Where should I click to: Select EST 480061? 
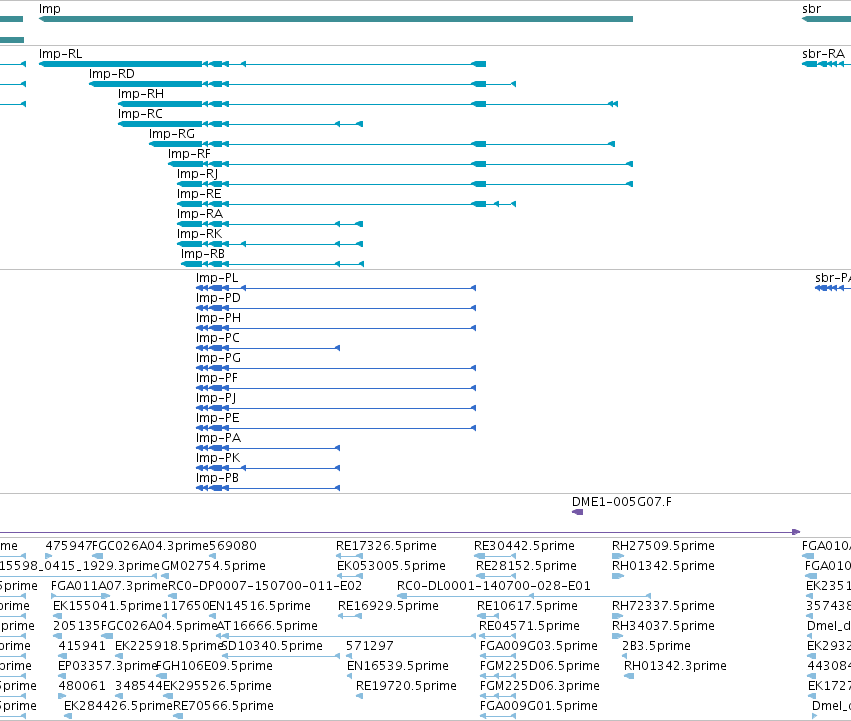[82, 687]
